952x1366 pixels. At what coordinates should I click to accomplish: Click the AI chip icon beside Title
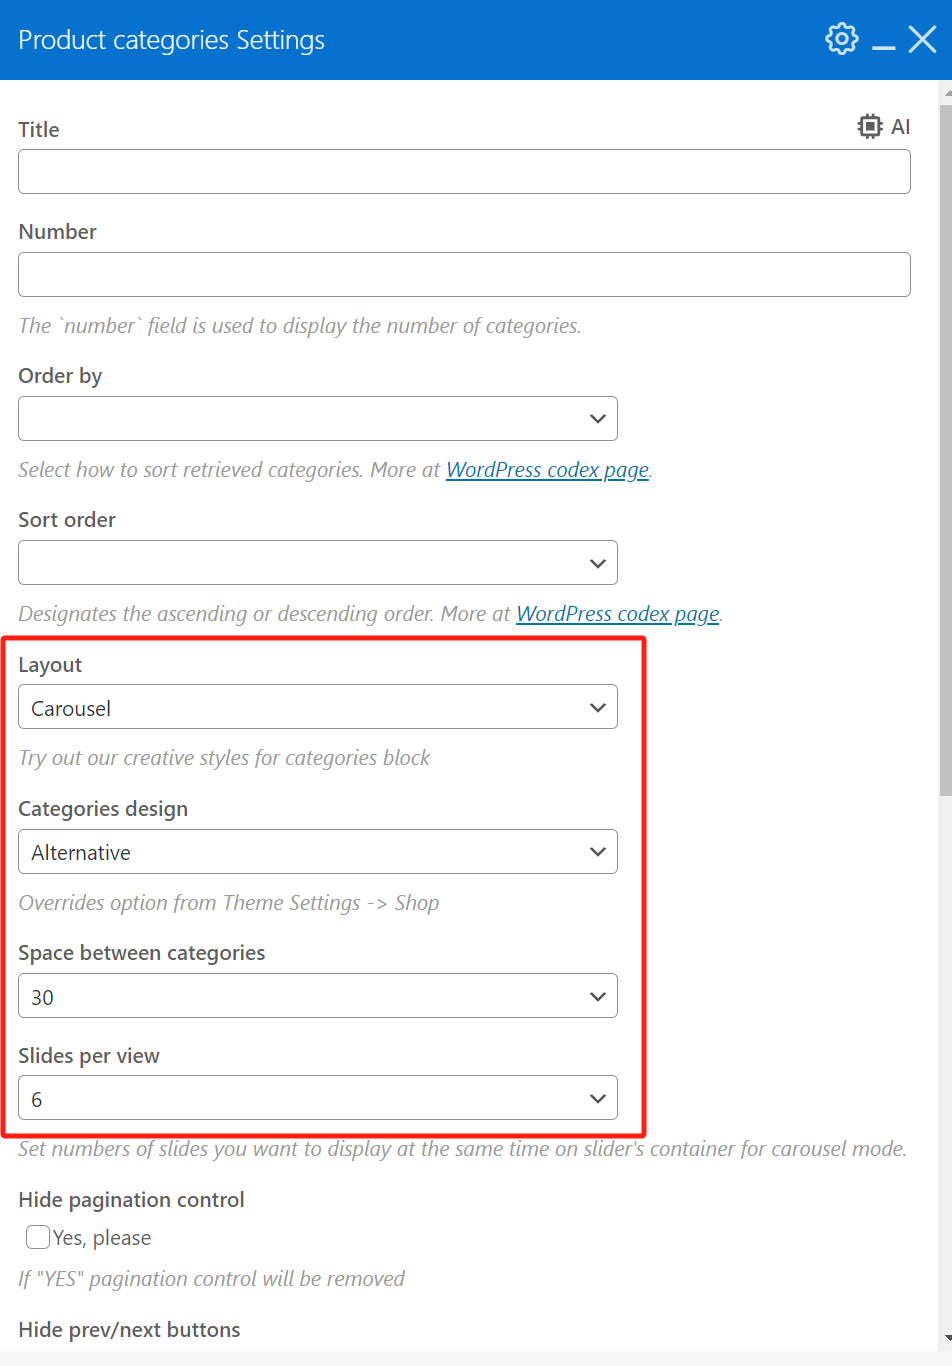coord(870,126)
